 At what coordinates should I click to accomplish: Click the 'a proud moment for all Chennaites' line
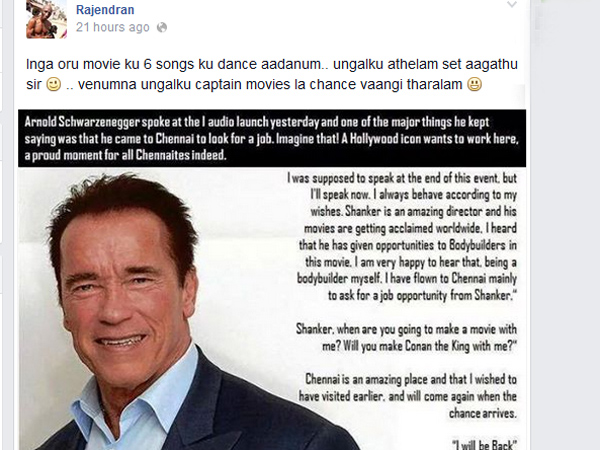coord(126,155)
